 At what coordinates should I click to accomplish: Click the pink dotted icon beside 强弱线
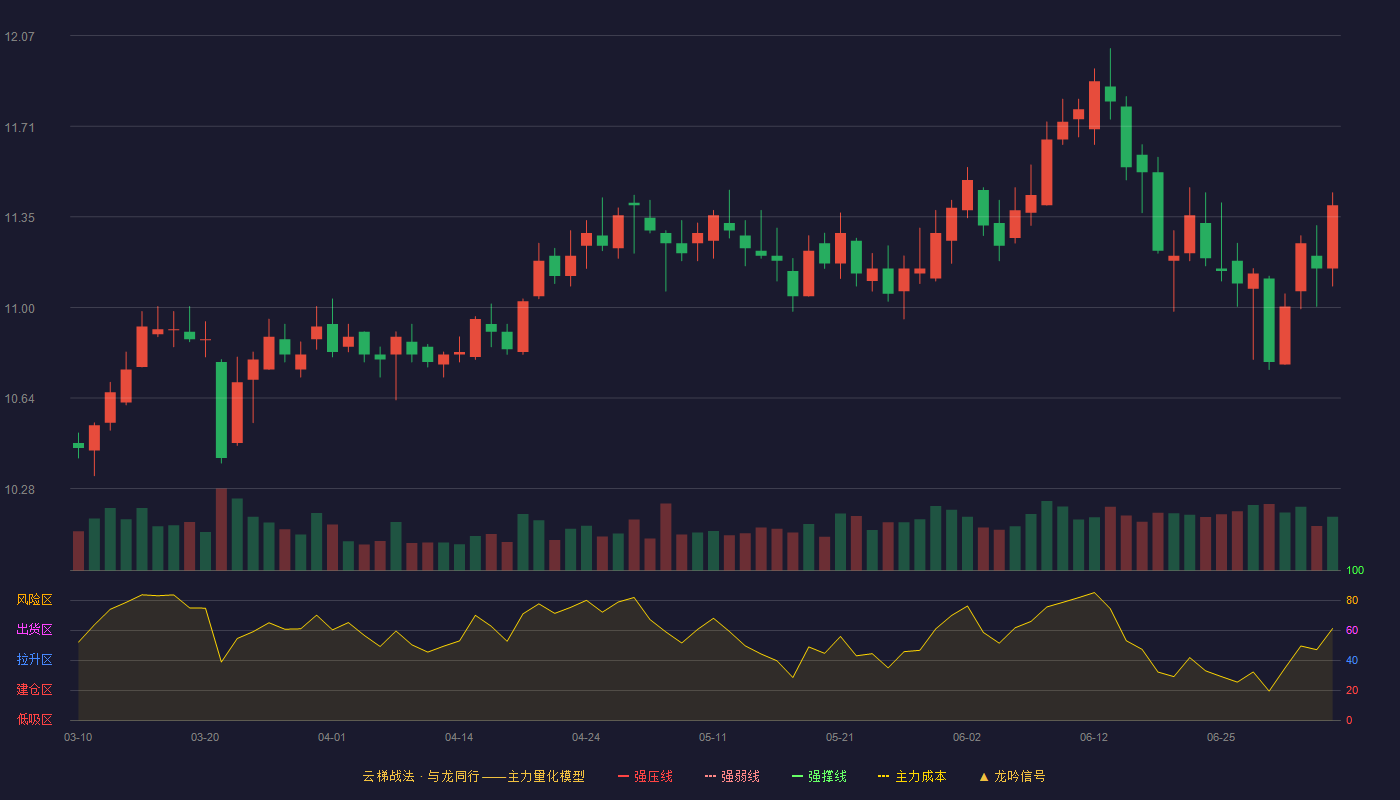click(711, 776)
